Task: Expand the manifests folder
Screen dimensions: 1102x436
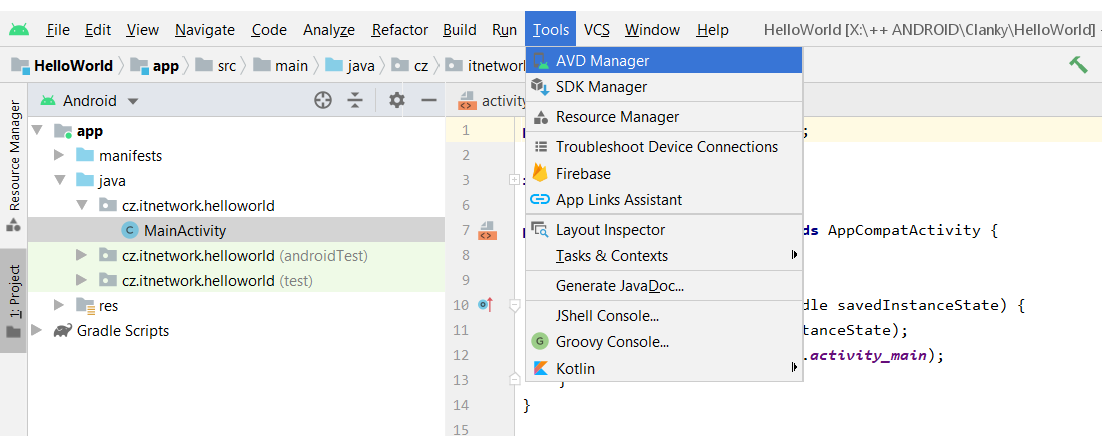Action: [59, 155]
